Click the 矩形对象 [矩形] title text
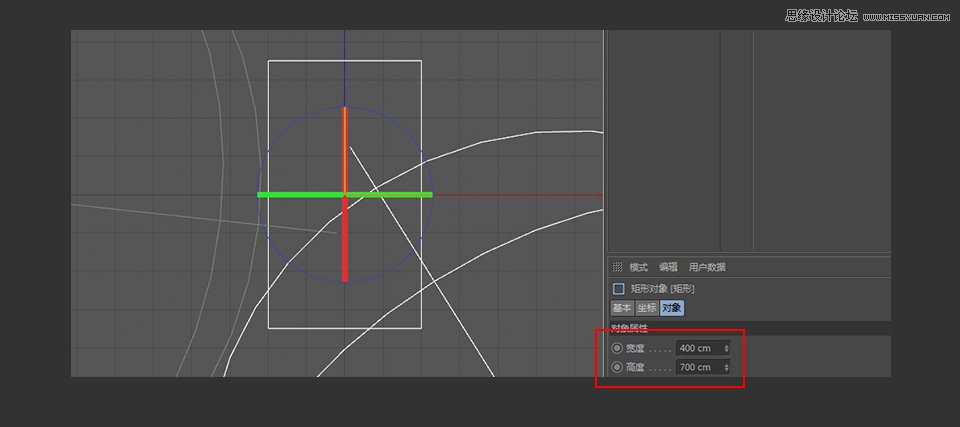Screen dimensions: 960x427 [x=662, y=289]
